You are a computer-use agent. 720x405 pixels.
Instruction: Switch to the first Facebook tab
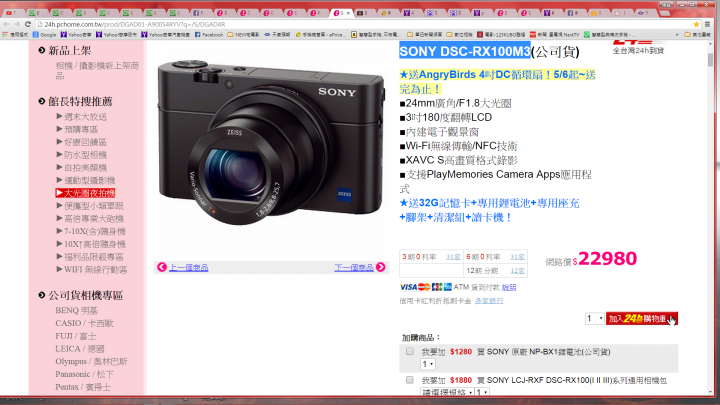coord(199,13)
